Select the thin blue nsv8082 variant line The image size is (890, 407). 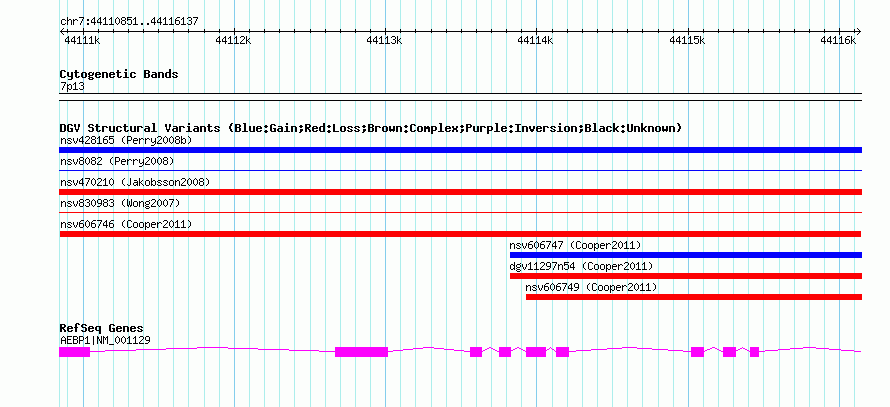[x=460, y=170]
